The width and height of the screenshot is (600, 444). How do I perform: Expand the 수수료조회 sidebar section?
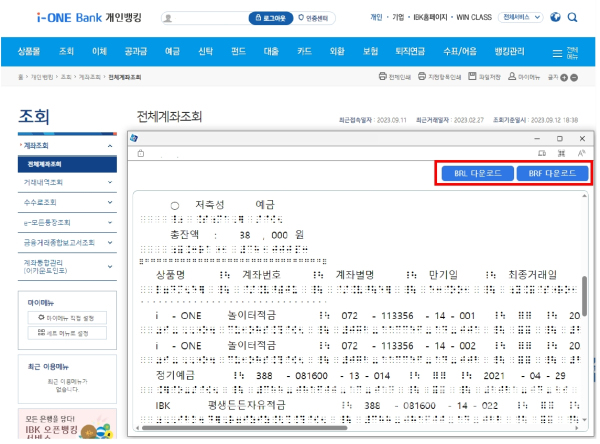[110, 202]
